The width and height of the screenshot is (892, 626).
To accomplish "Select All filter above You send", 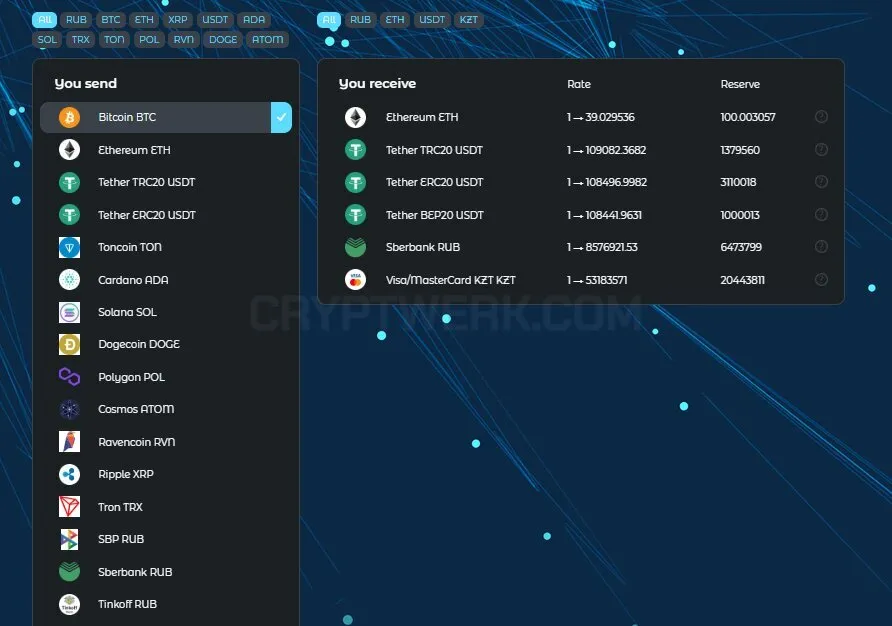I will coord(44,19).
